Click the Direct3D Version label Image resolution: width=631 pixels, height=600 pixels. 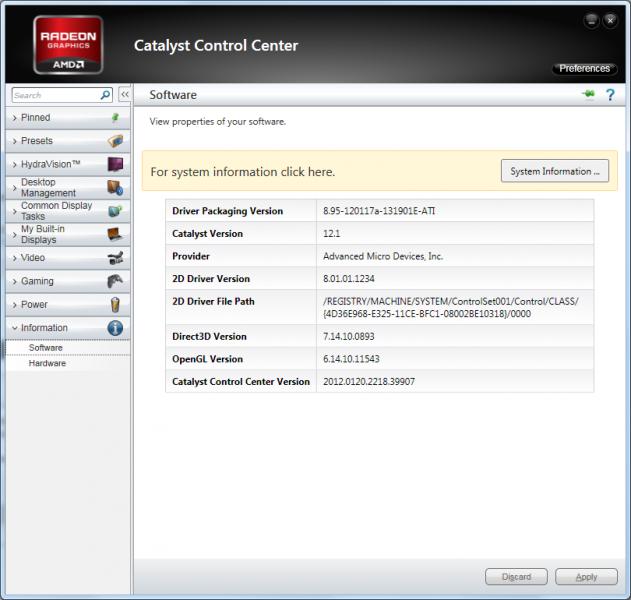pos(209,336)
